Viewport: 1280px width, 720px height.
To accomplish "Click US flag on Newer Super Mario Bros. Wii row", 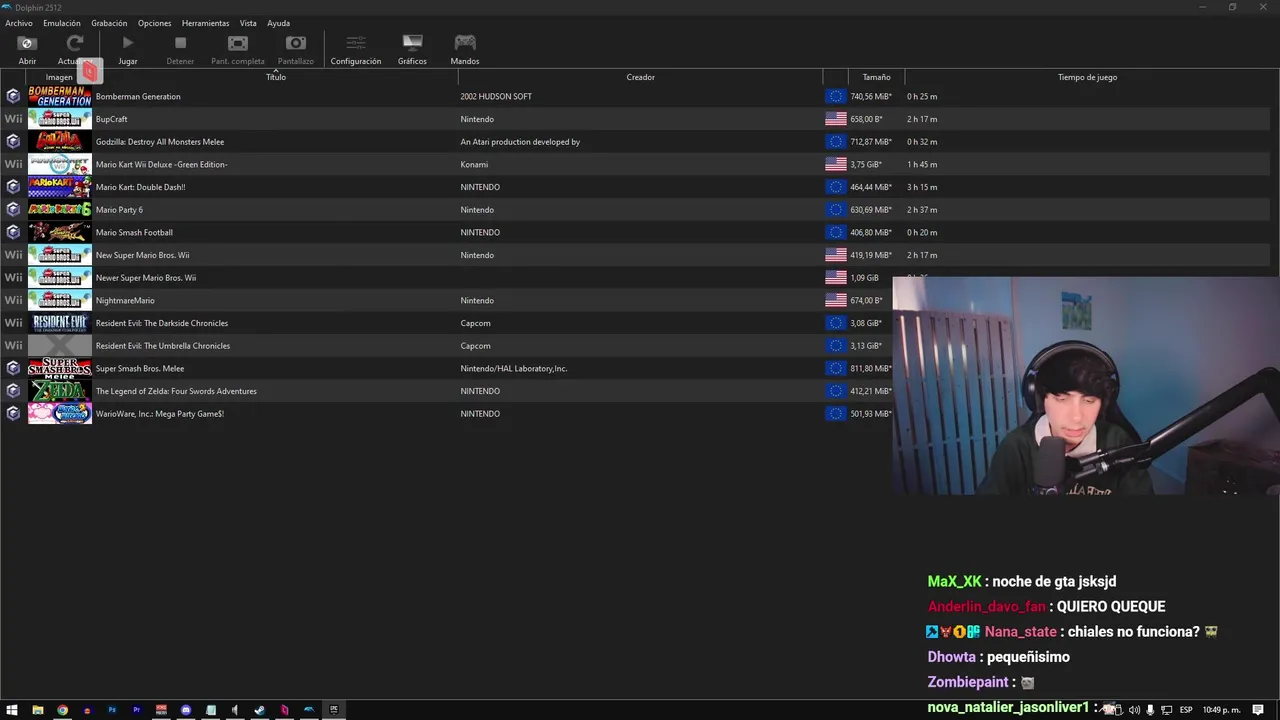I will 836,277.
